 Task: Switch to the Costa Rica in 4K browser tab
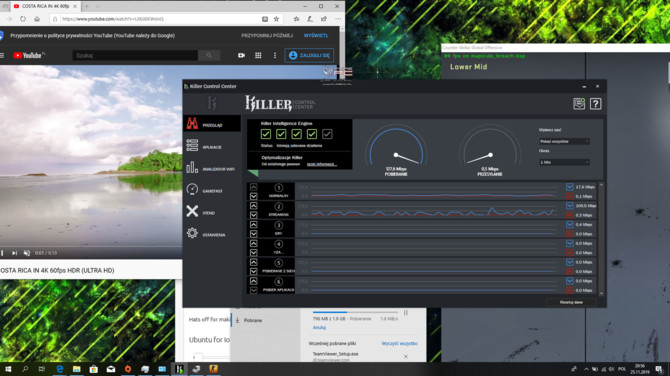pos(44,6)
